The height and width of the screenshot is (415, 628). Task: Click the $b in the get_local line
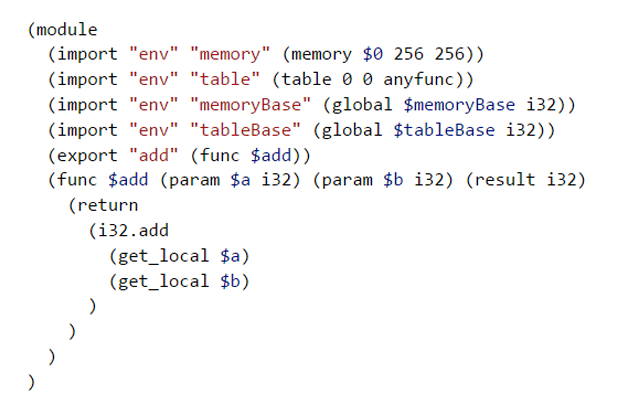(230, 282)
